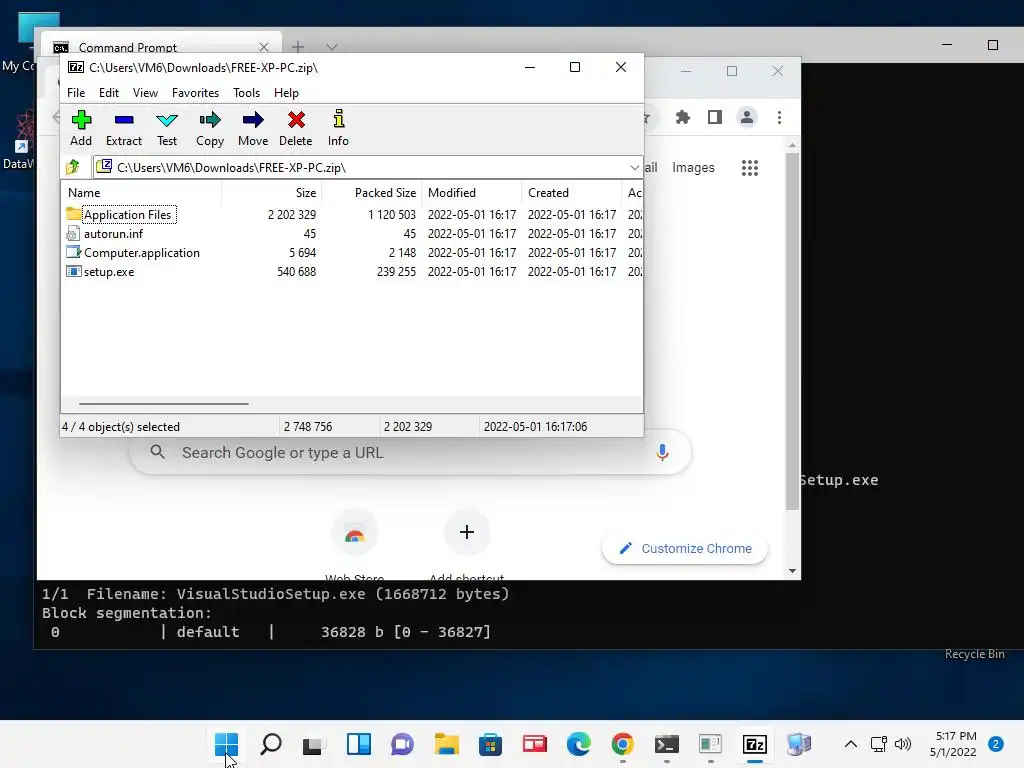The image size is (1024, 768).
Task: Open the Chrome profile avatar
Action: 746,118
